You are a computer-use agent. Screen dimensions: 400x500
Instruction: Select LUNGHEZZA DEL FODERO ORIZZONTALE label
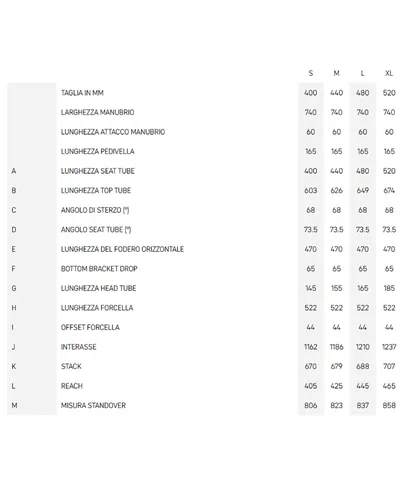[x=122, y=249]
